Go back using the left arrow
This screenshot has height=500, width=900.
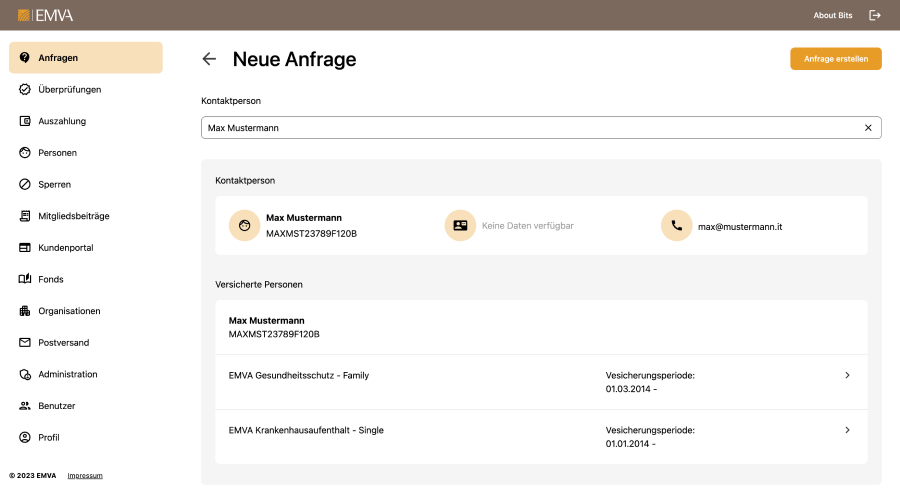tap(209, 59)
